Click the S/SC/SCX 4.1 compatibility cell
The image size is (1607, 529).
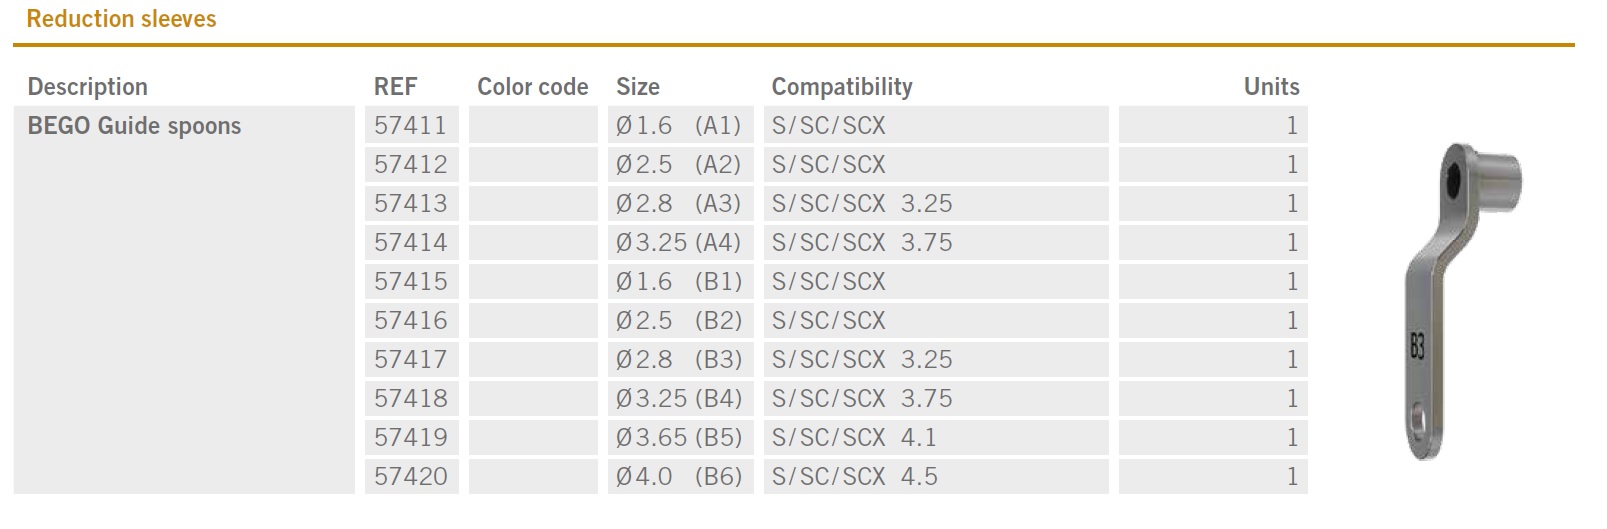[x=853, y=438]
